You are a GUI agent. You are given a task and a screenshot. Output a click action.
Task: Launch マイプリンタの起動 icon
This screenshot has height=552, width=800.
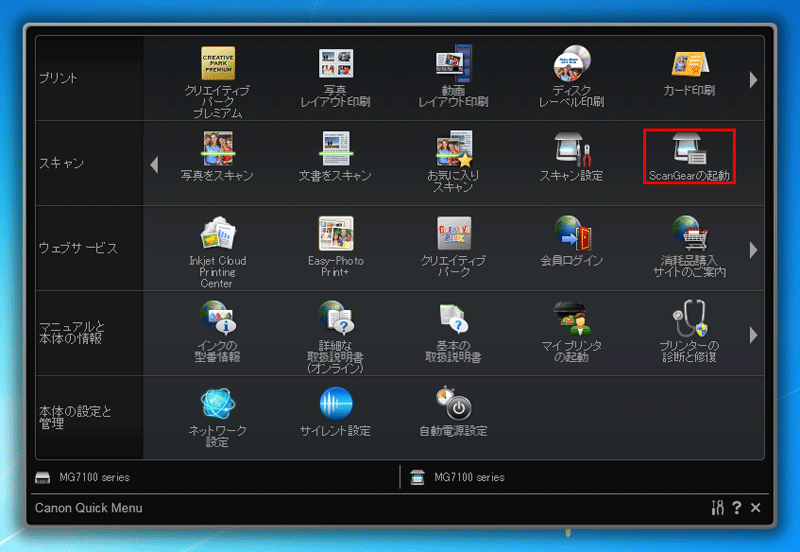click(571, 318)
